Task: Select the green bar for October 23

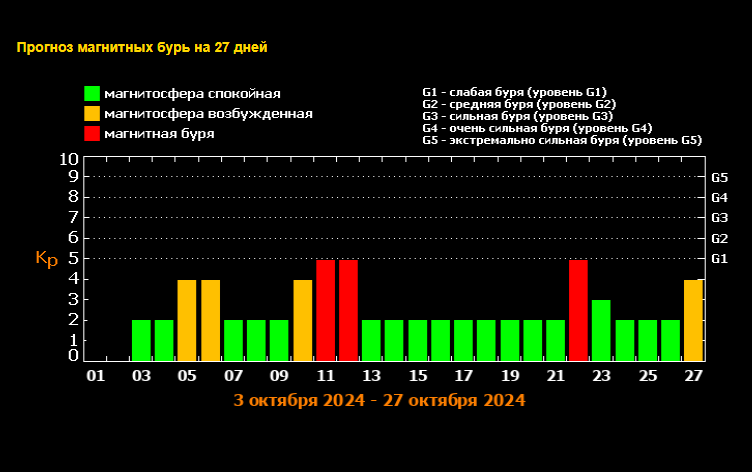Action: [601, 330]
